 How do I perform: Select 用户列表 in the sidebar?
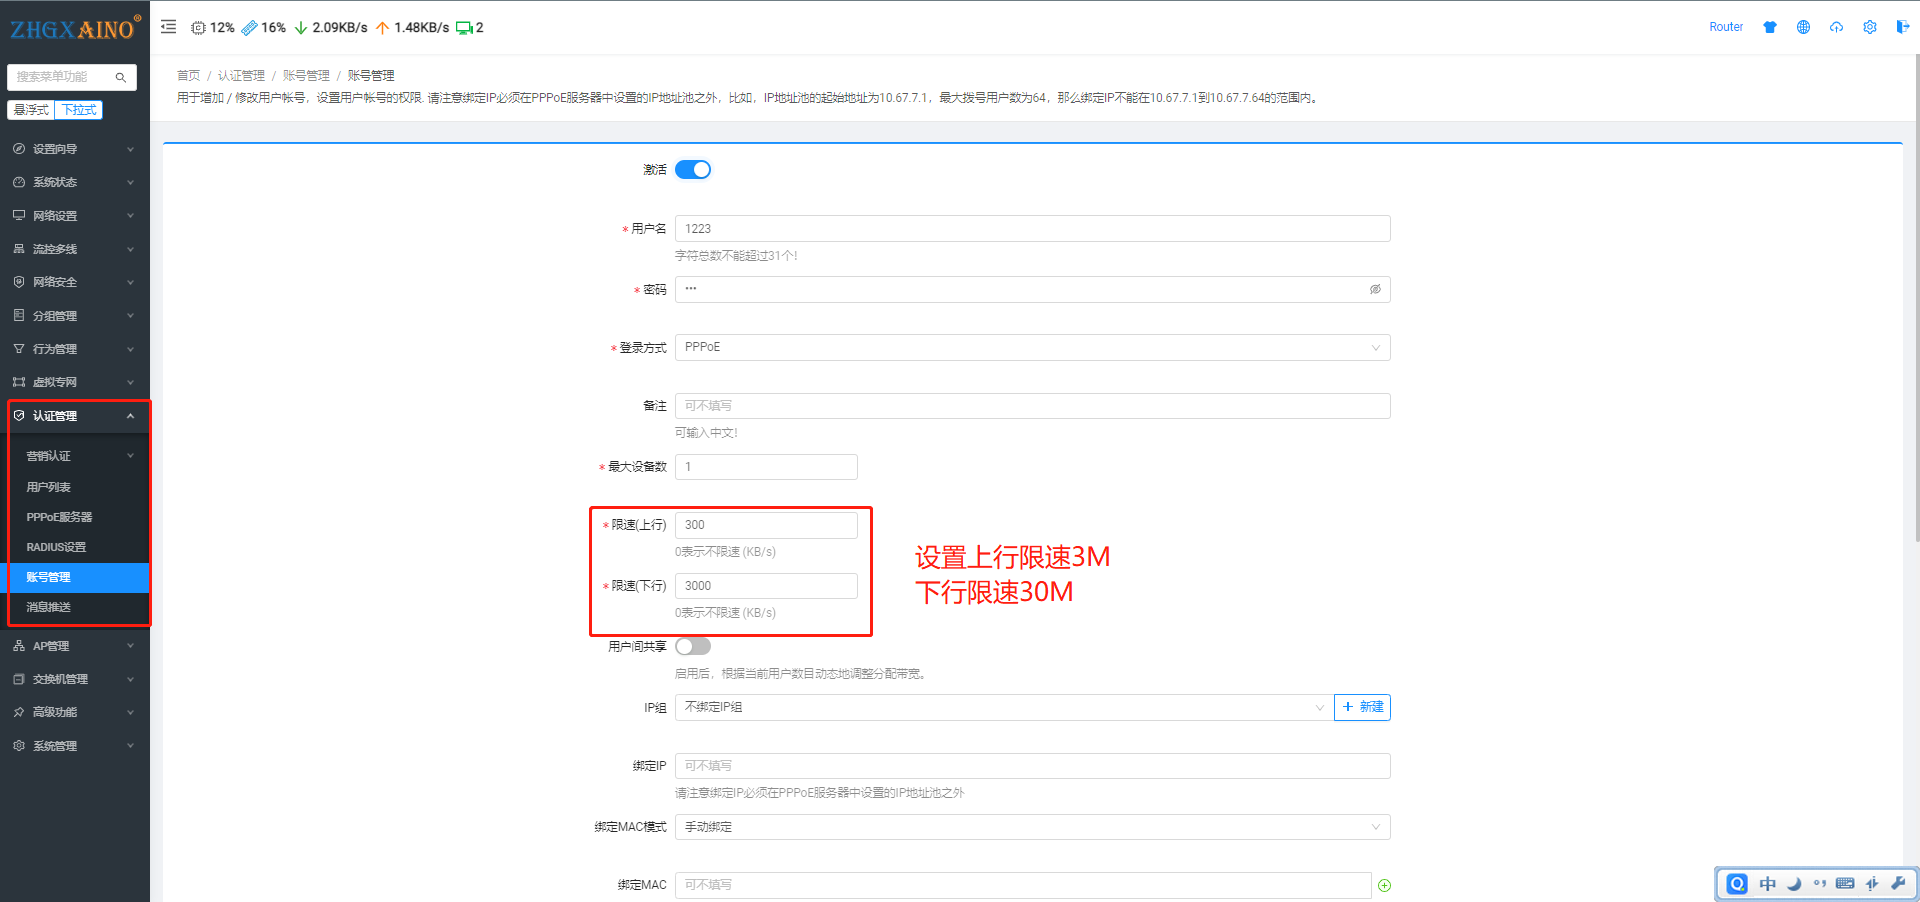[48, 487]
